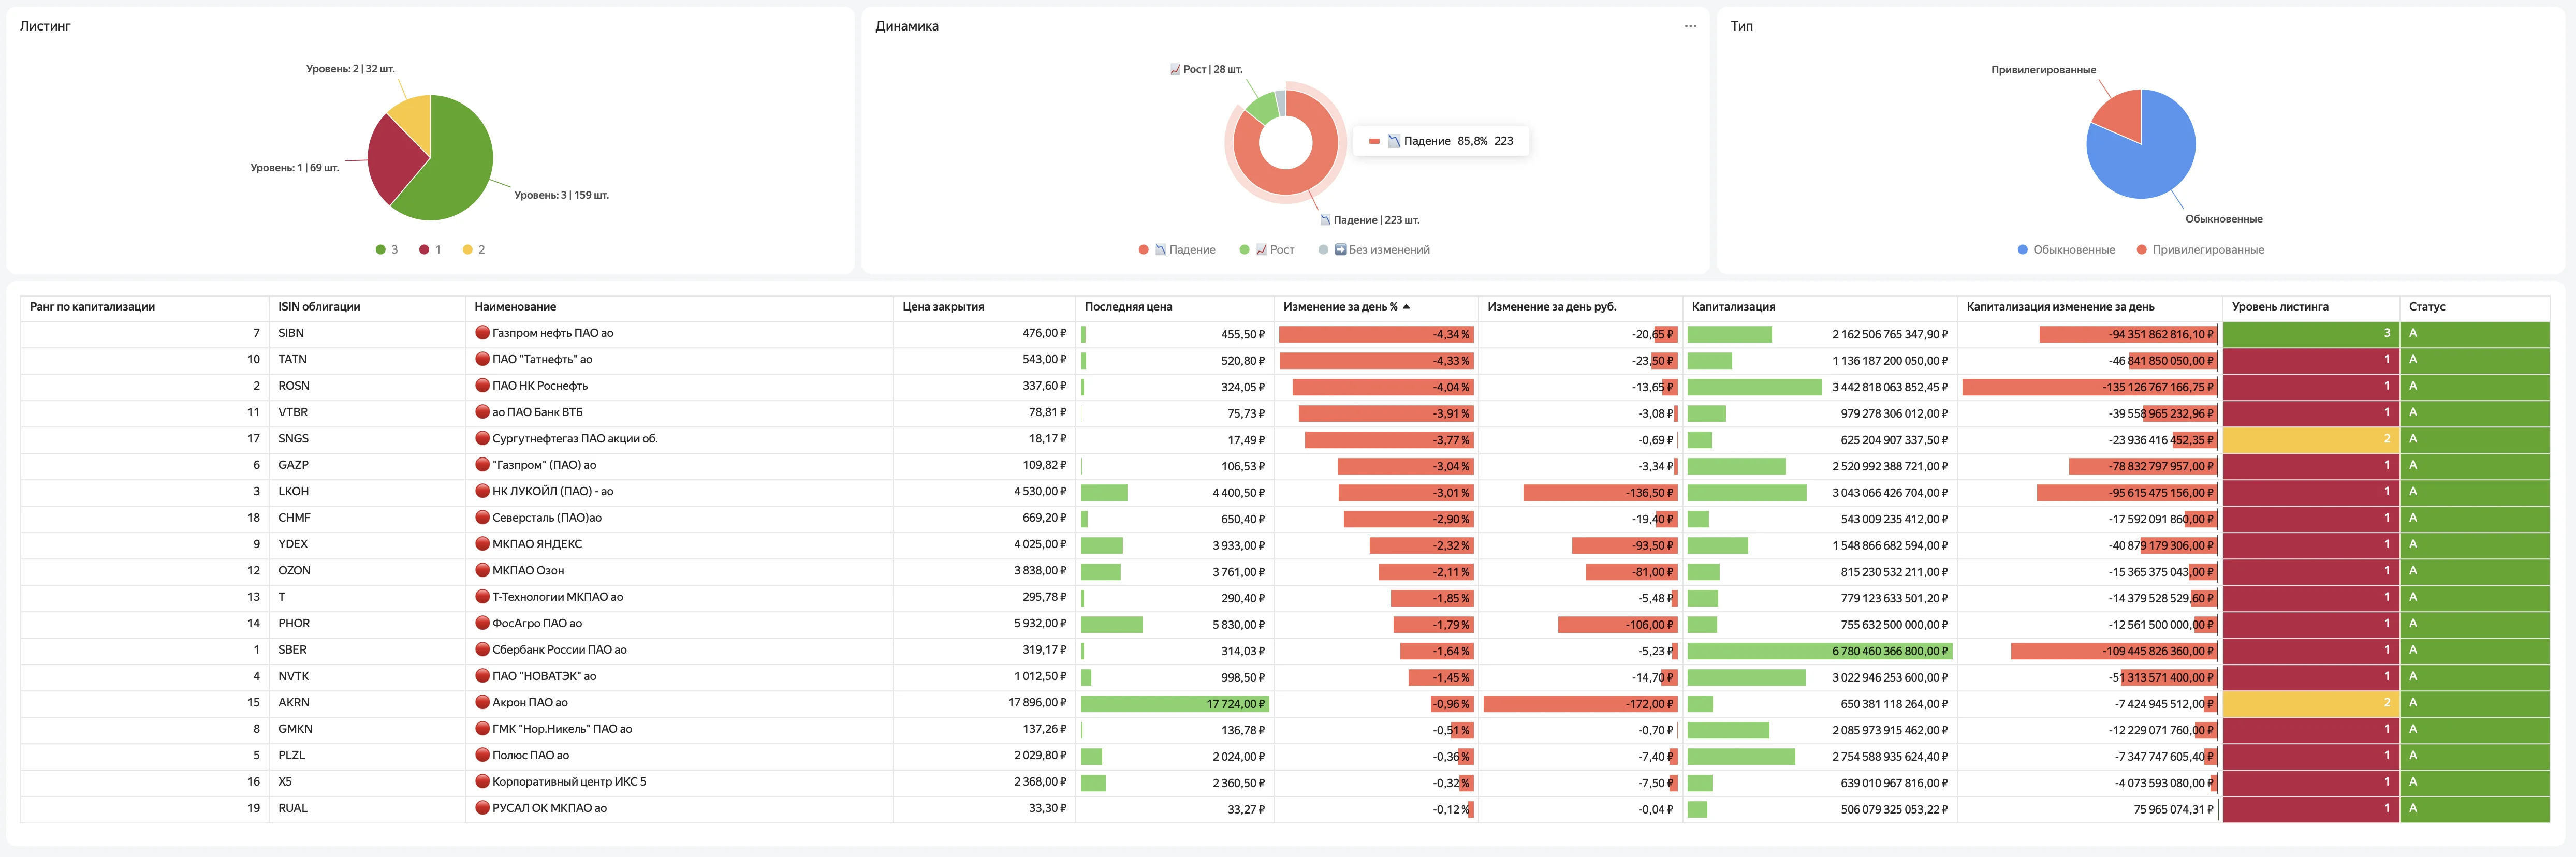Click the yellow listing level 2 cell for SNGS
2576x857 pixels.
click(x=2310, y=439)
